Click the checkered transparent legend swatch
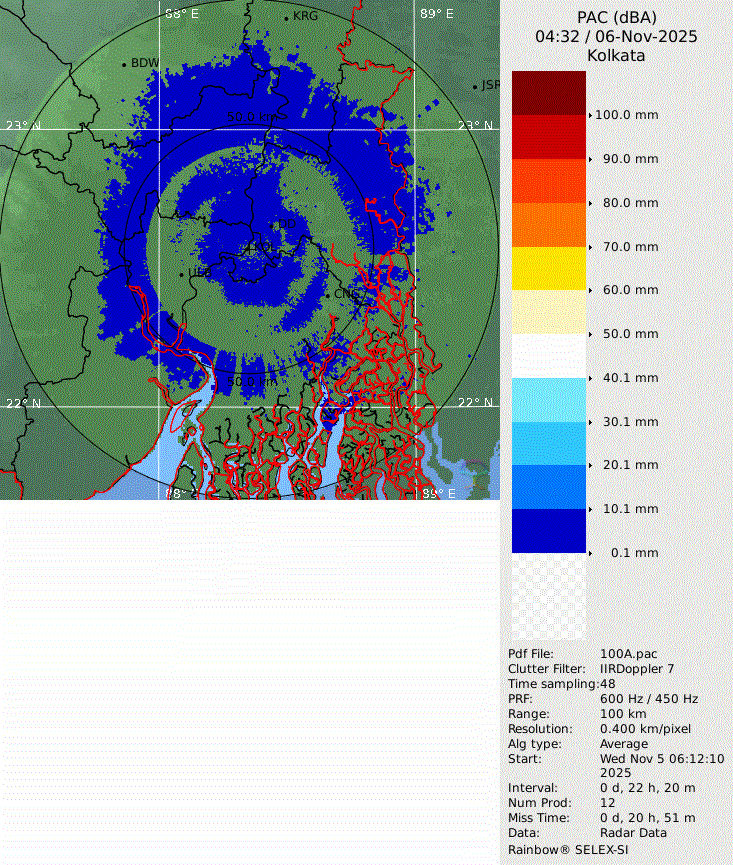 click(x=548, y=596)
